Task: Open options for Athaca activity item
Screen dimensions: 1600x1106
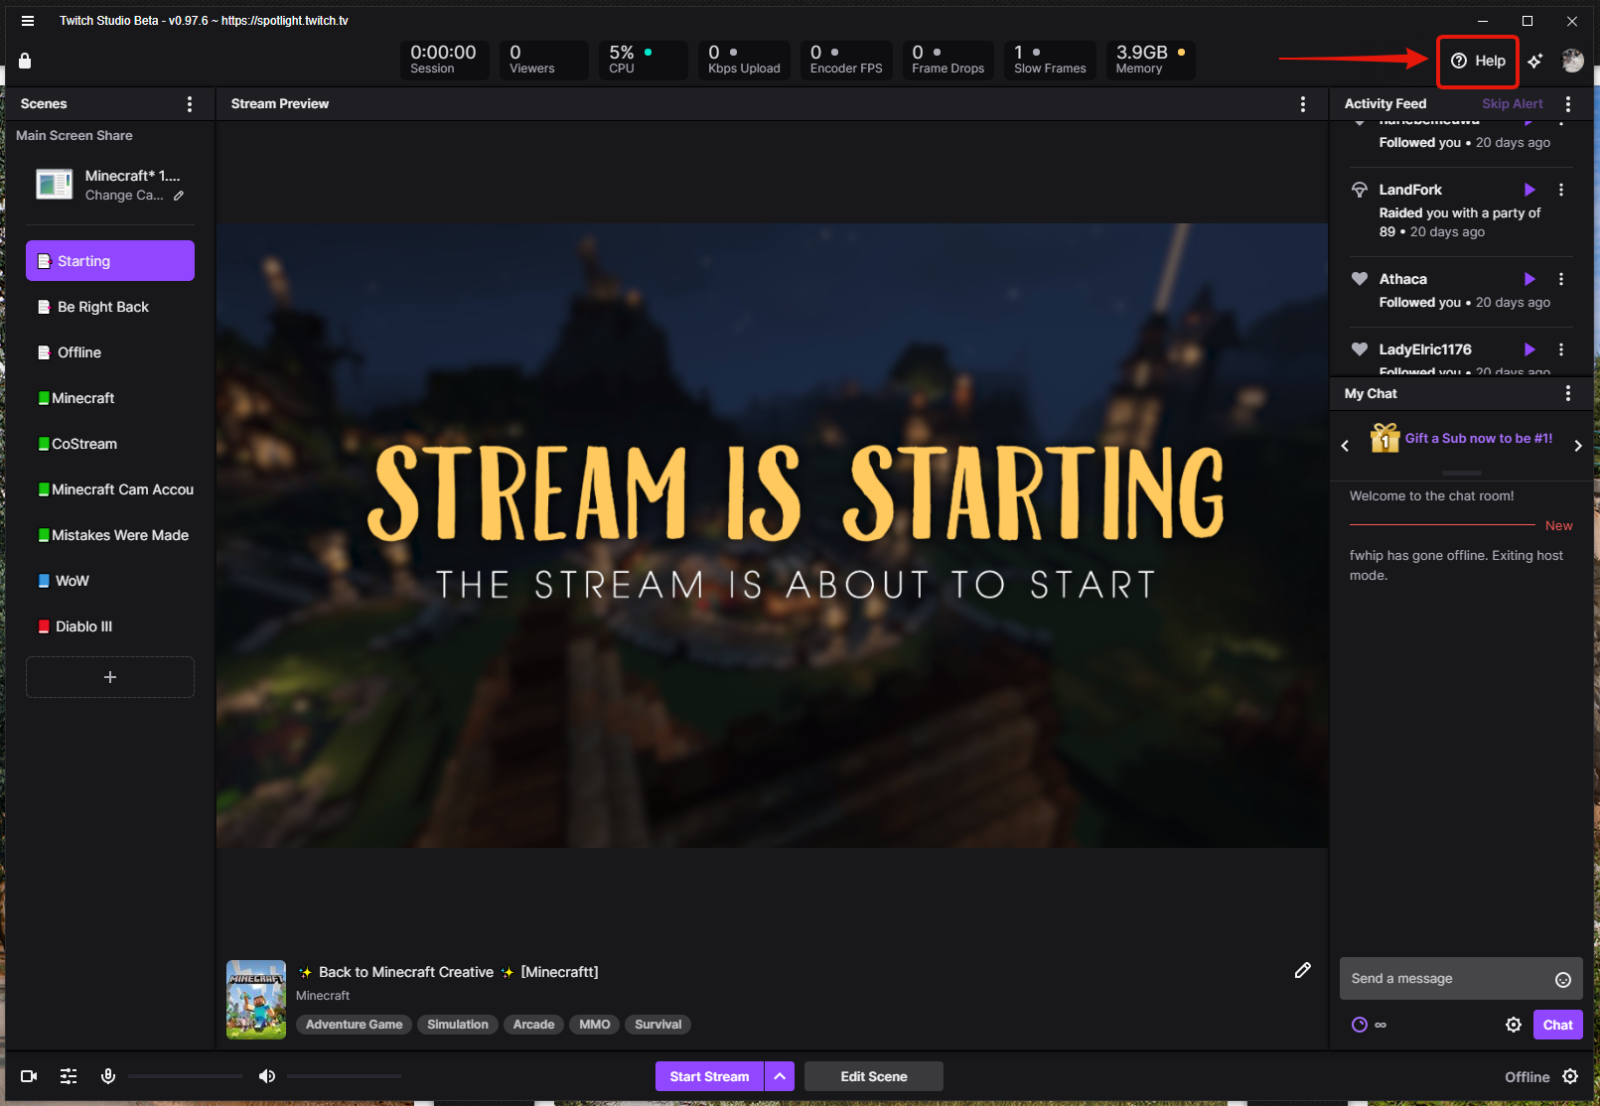Action: point(1561,279)
